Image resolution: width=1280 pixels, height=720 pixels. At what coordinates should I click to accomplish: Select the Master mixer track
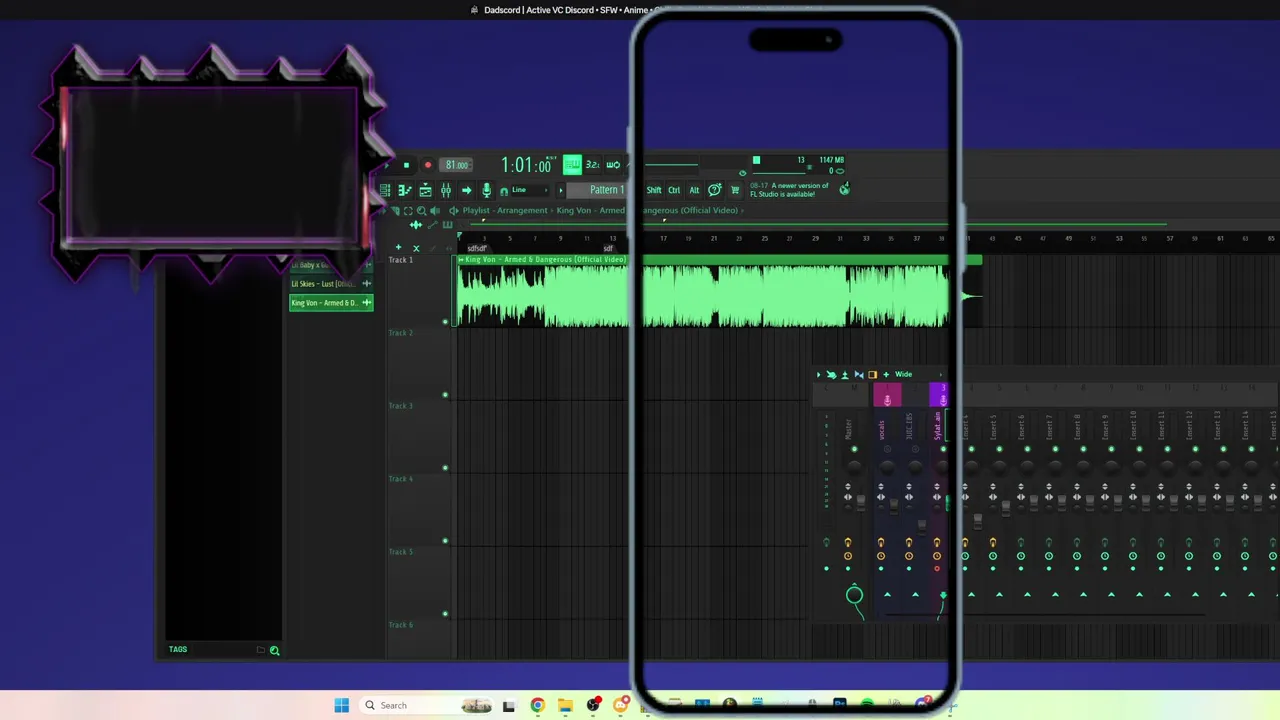(x=850, y=428)
